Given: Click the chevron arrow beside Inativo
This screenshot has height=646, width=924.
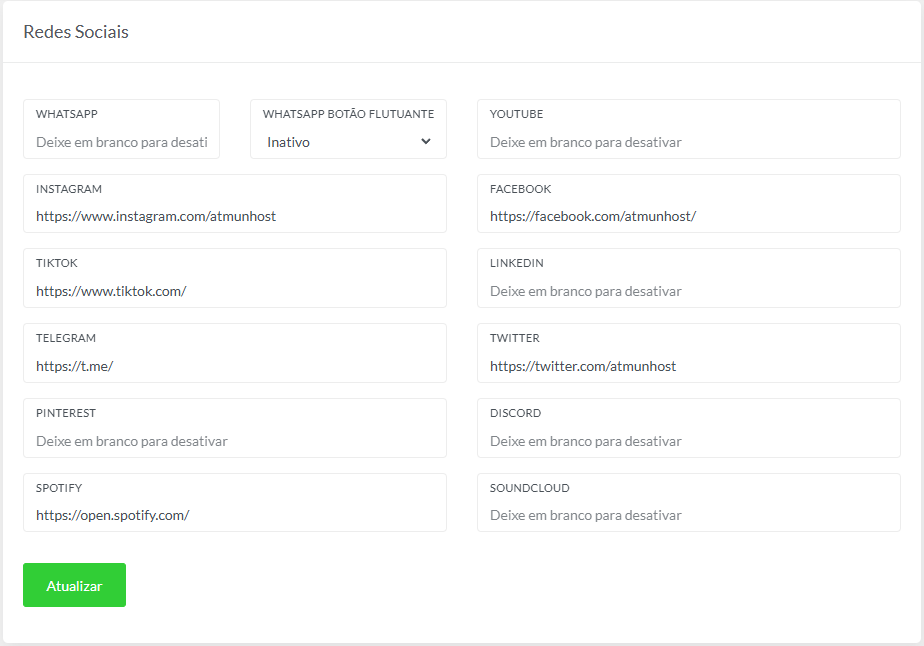Looking at the screenshot, I should point(426,142).
